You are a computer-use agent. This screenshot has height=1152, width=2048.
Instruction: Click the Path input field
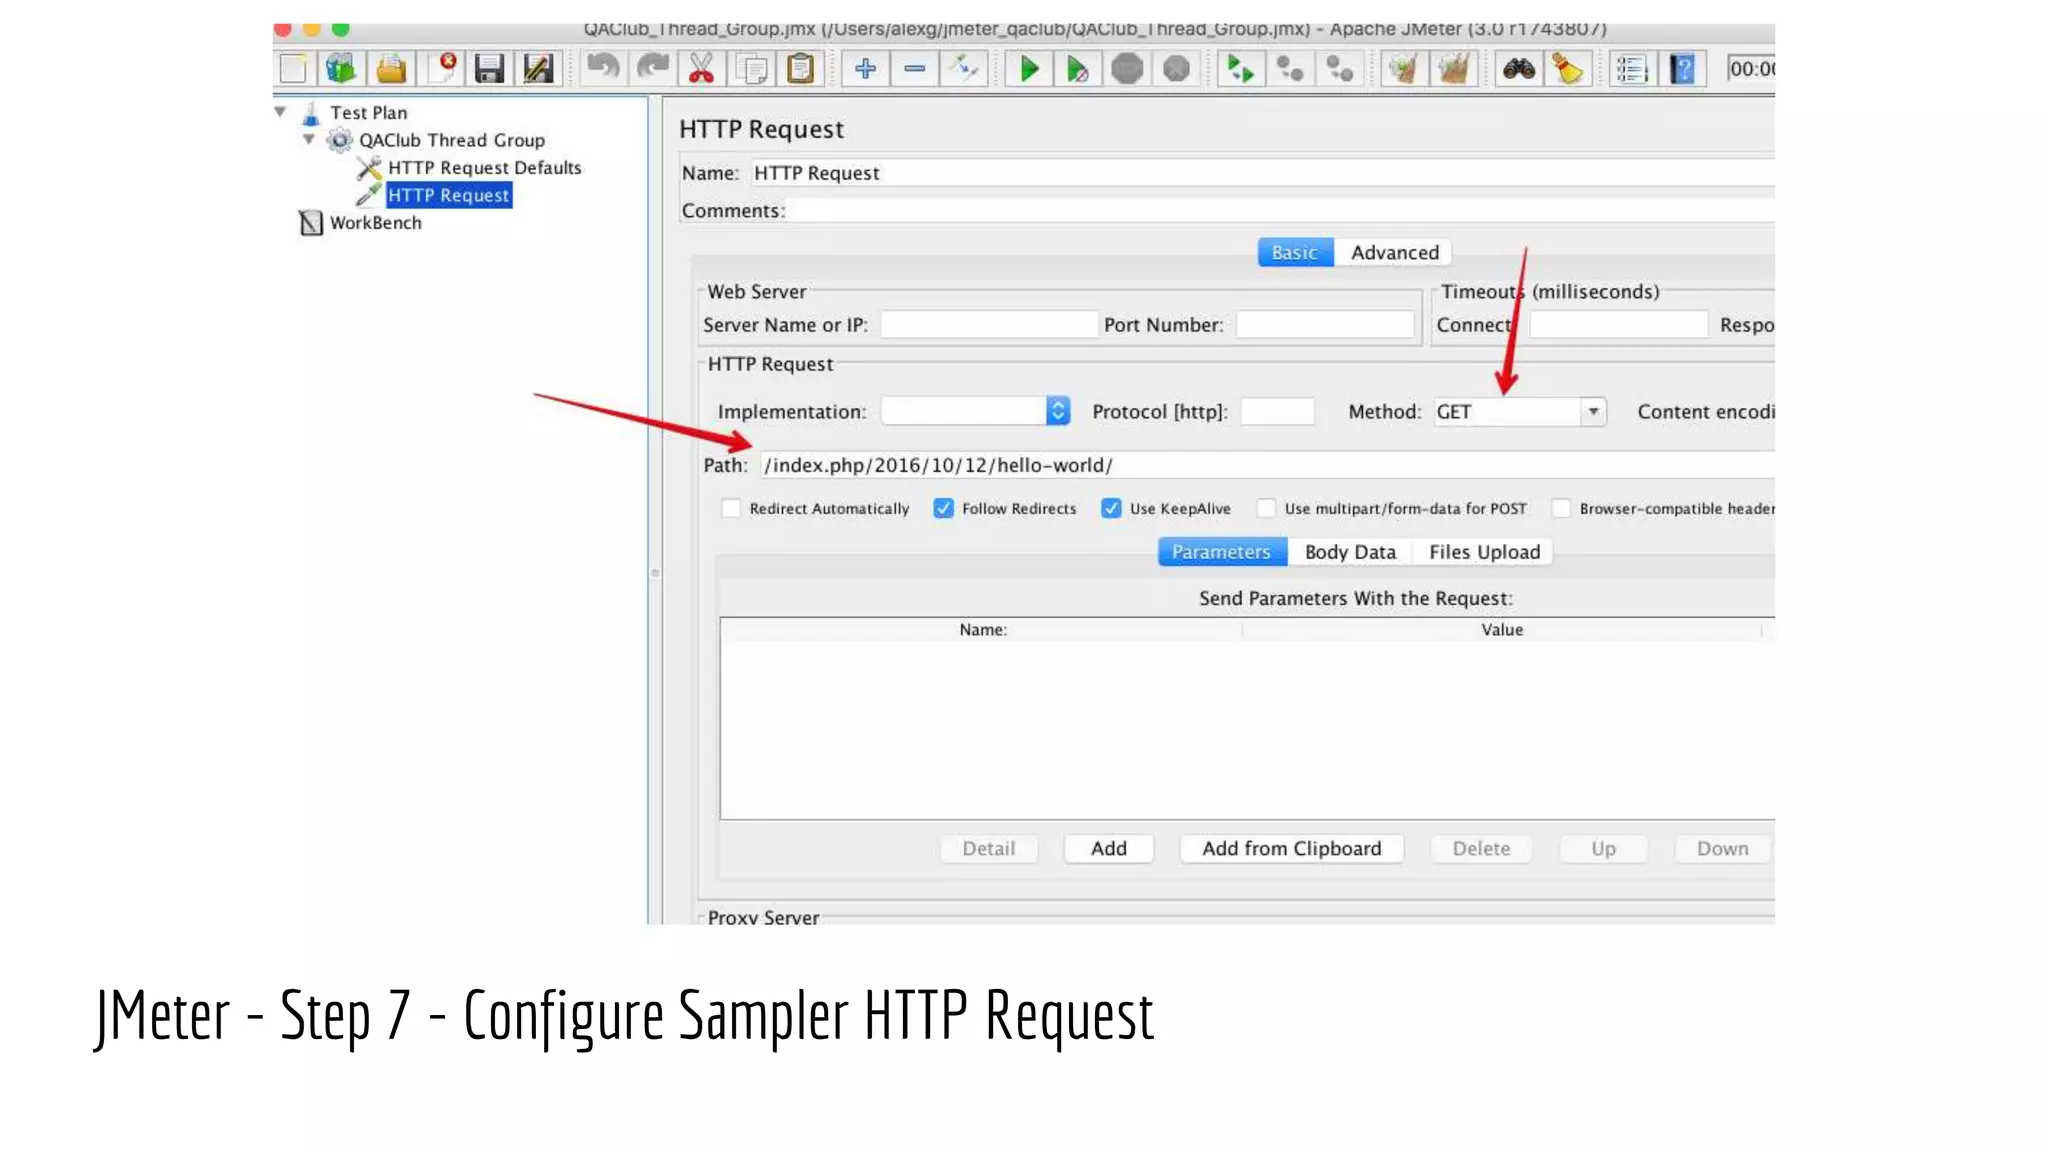(1267, 465)
